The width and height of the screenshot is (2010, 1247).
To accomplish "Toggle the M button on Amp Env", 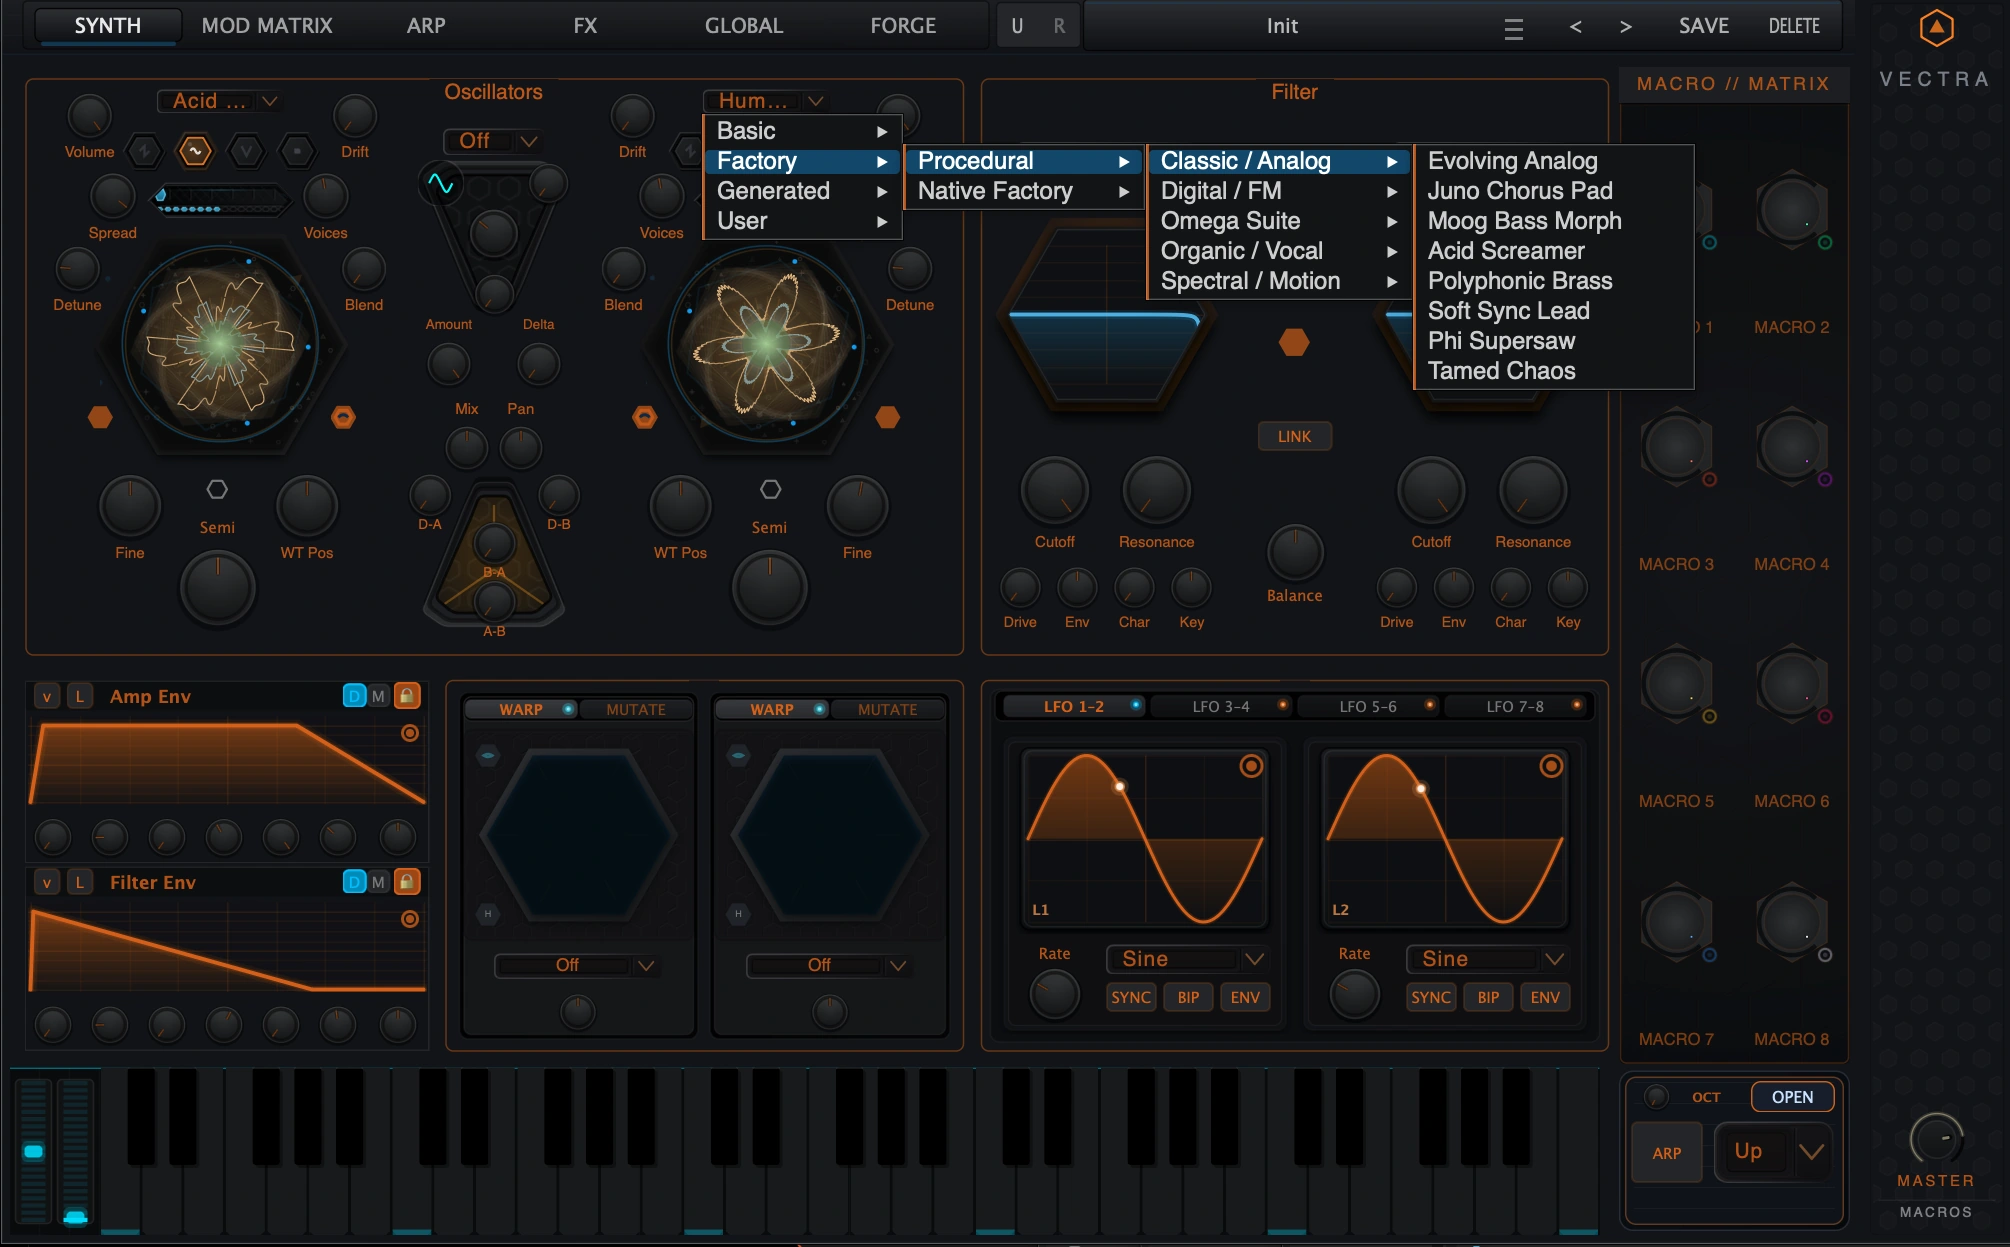I will 378,696.
